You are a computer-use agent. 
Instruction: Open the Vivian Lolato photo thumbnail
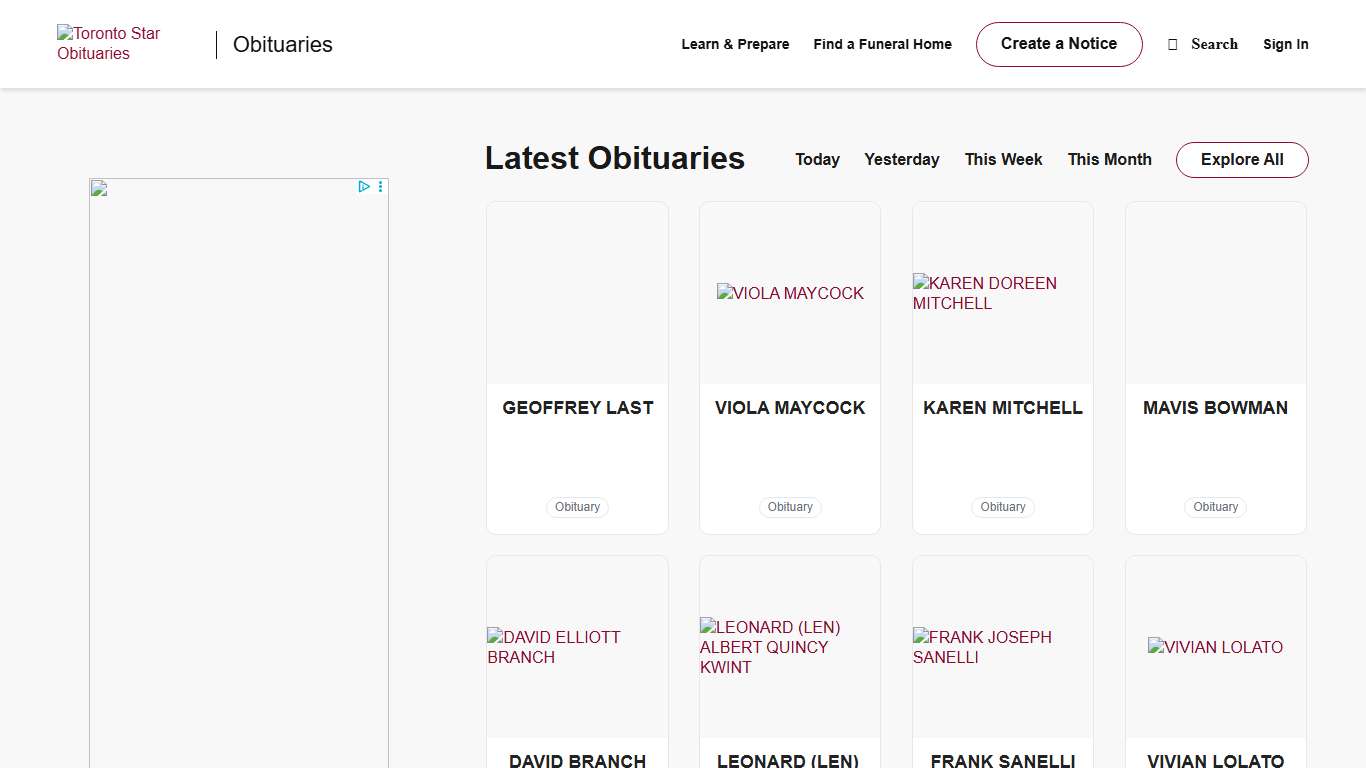(1215, 647)
